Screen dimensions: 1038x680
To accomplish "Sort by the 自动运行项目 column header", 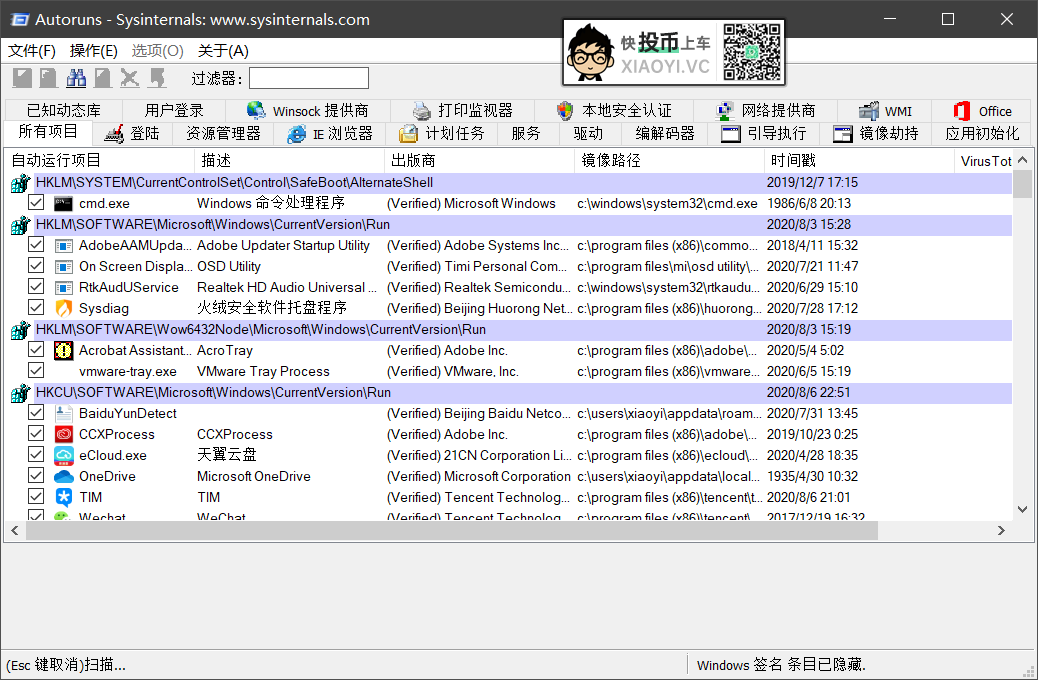I will 99,160.
